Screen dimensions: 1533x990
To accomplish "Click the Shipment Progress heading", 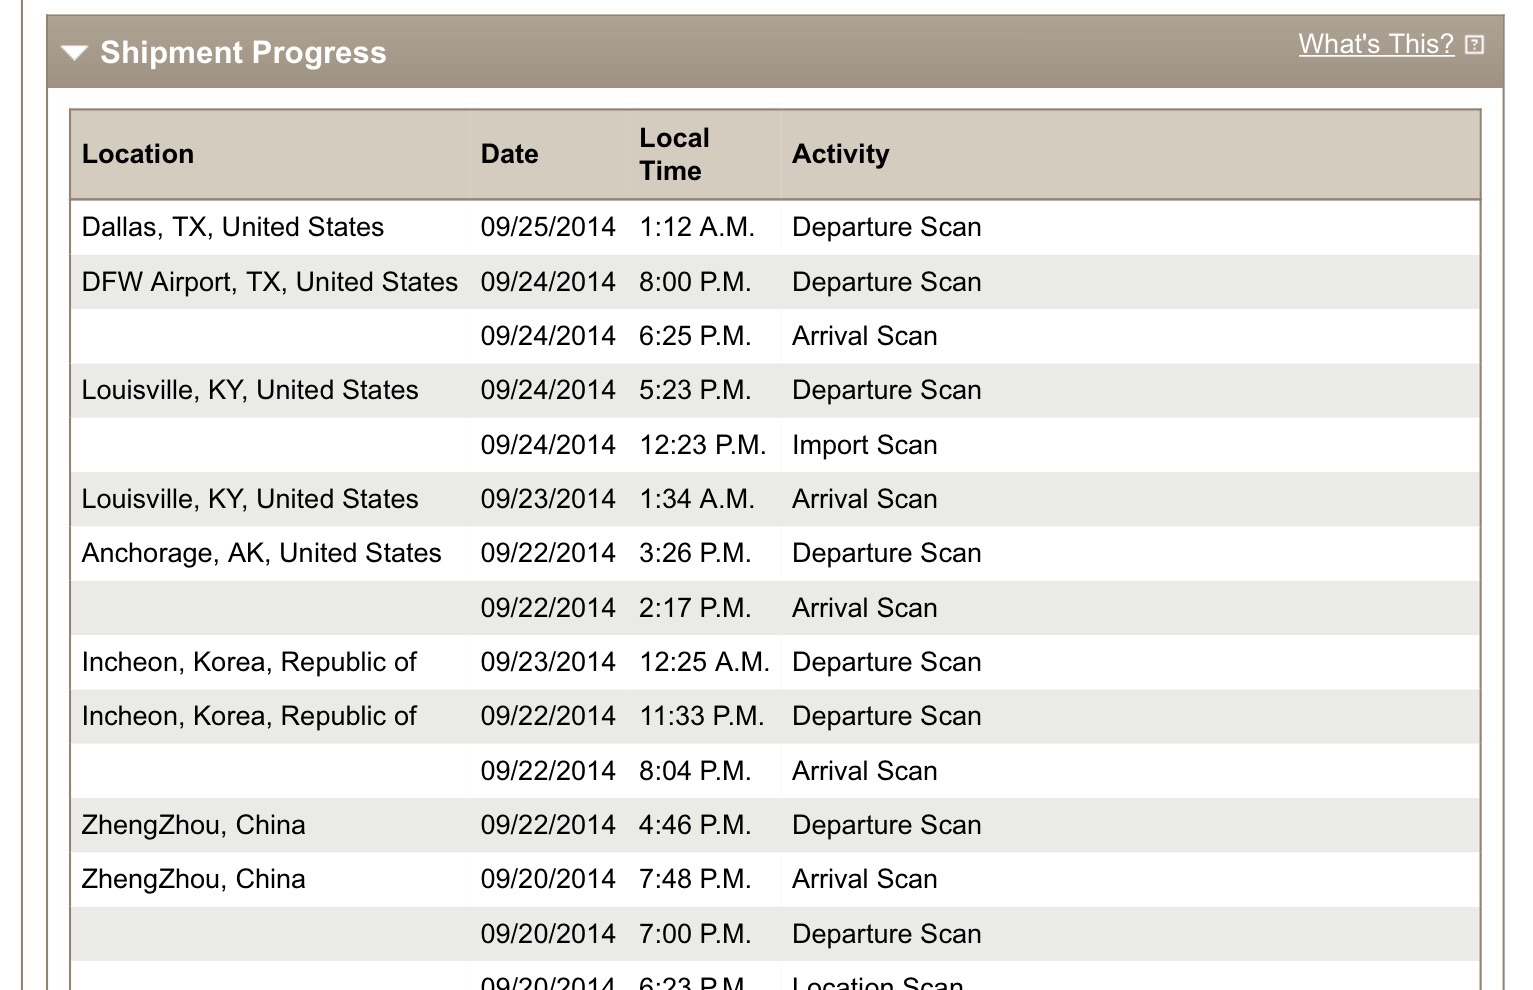I will 243,52.
